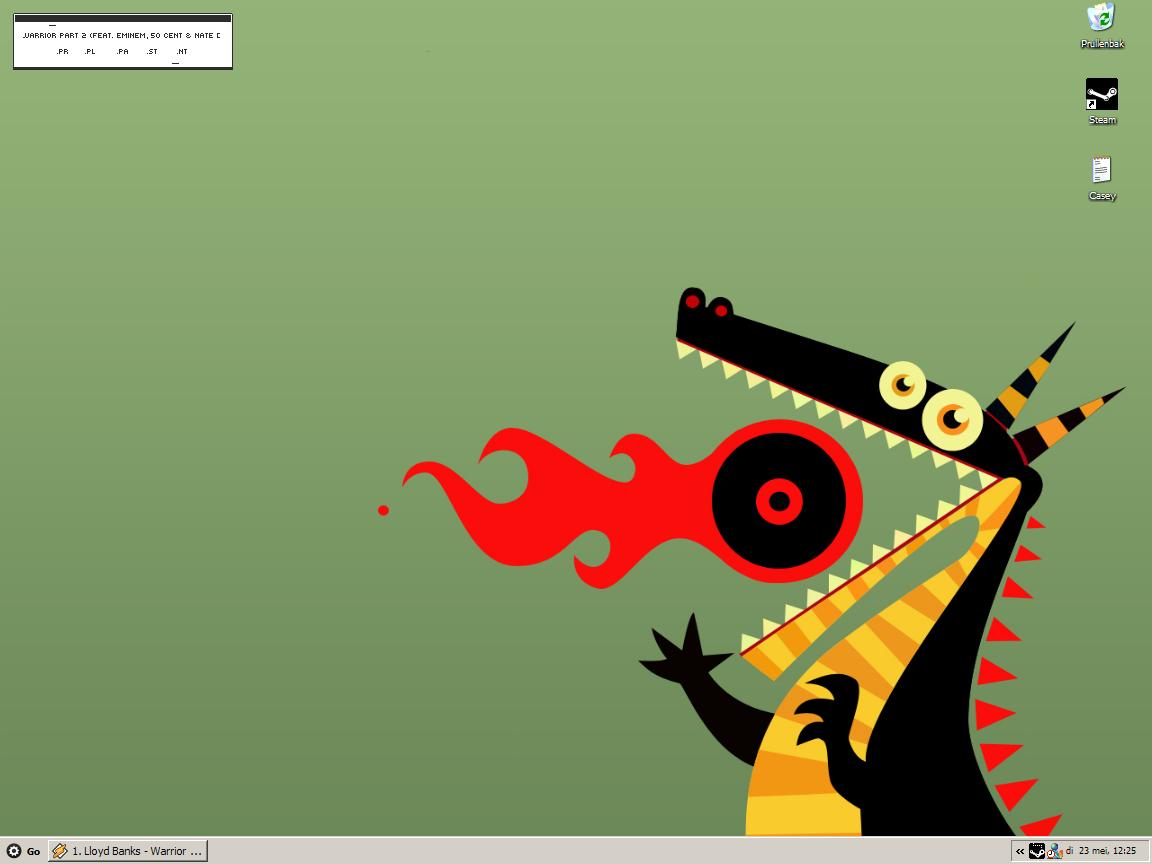Expand hidden tray icons with the chevron
This screenshot has width=1152, height=864.
tap(1020, 852)
